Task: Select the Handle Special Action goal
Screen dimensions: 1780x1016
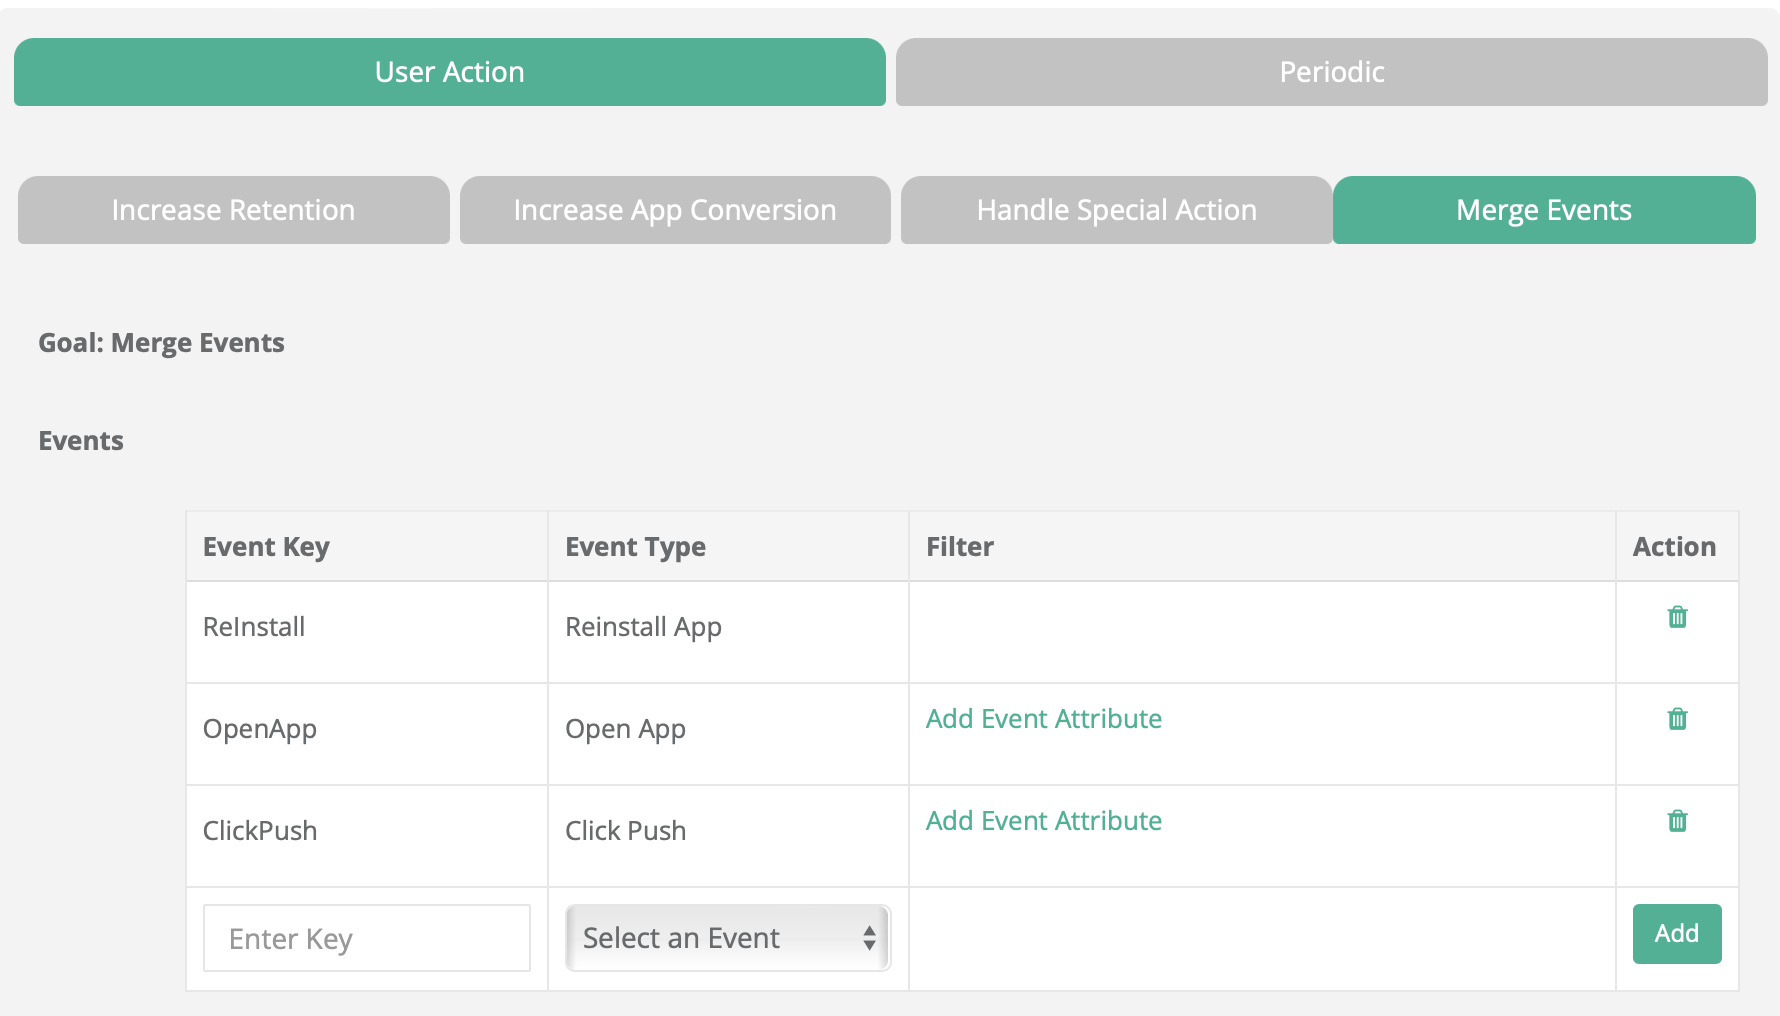Action: coord(1116,210)
